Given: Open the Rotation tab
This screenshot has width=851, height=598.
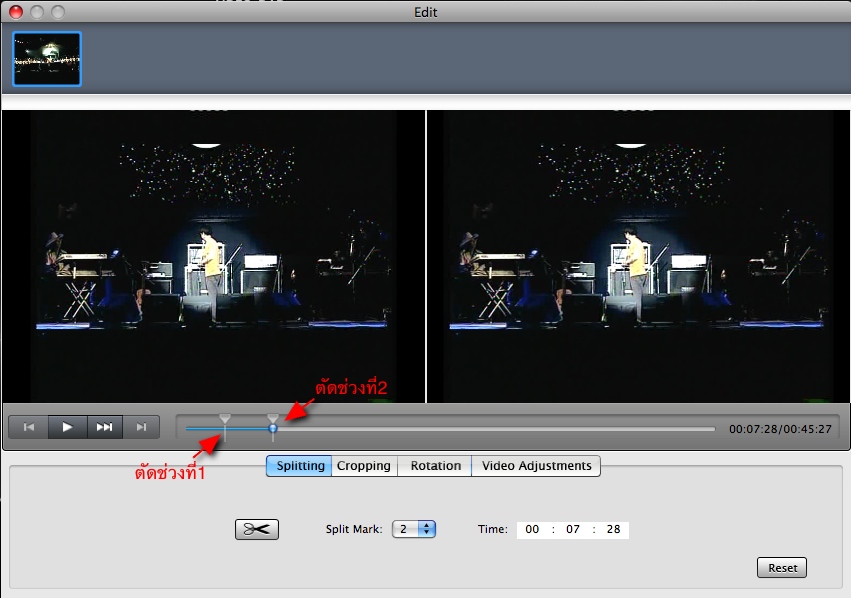Looking at the screenshot, I should tap(435, 466).
